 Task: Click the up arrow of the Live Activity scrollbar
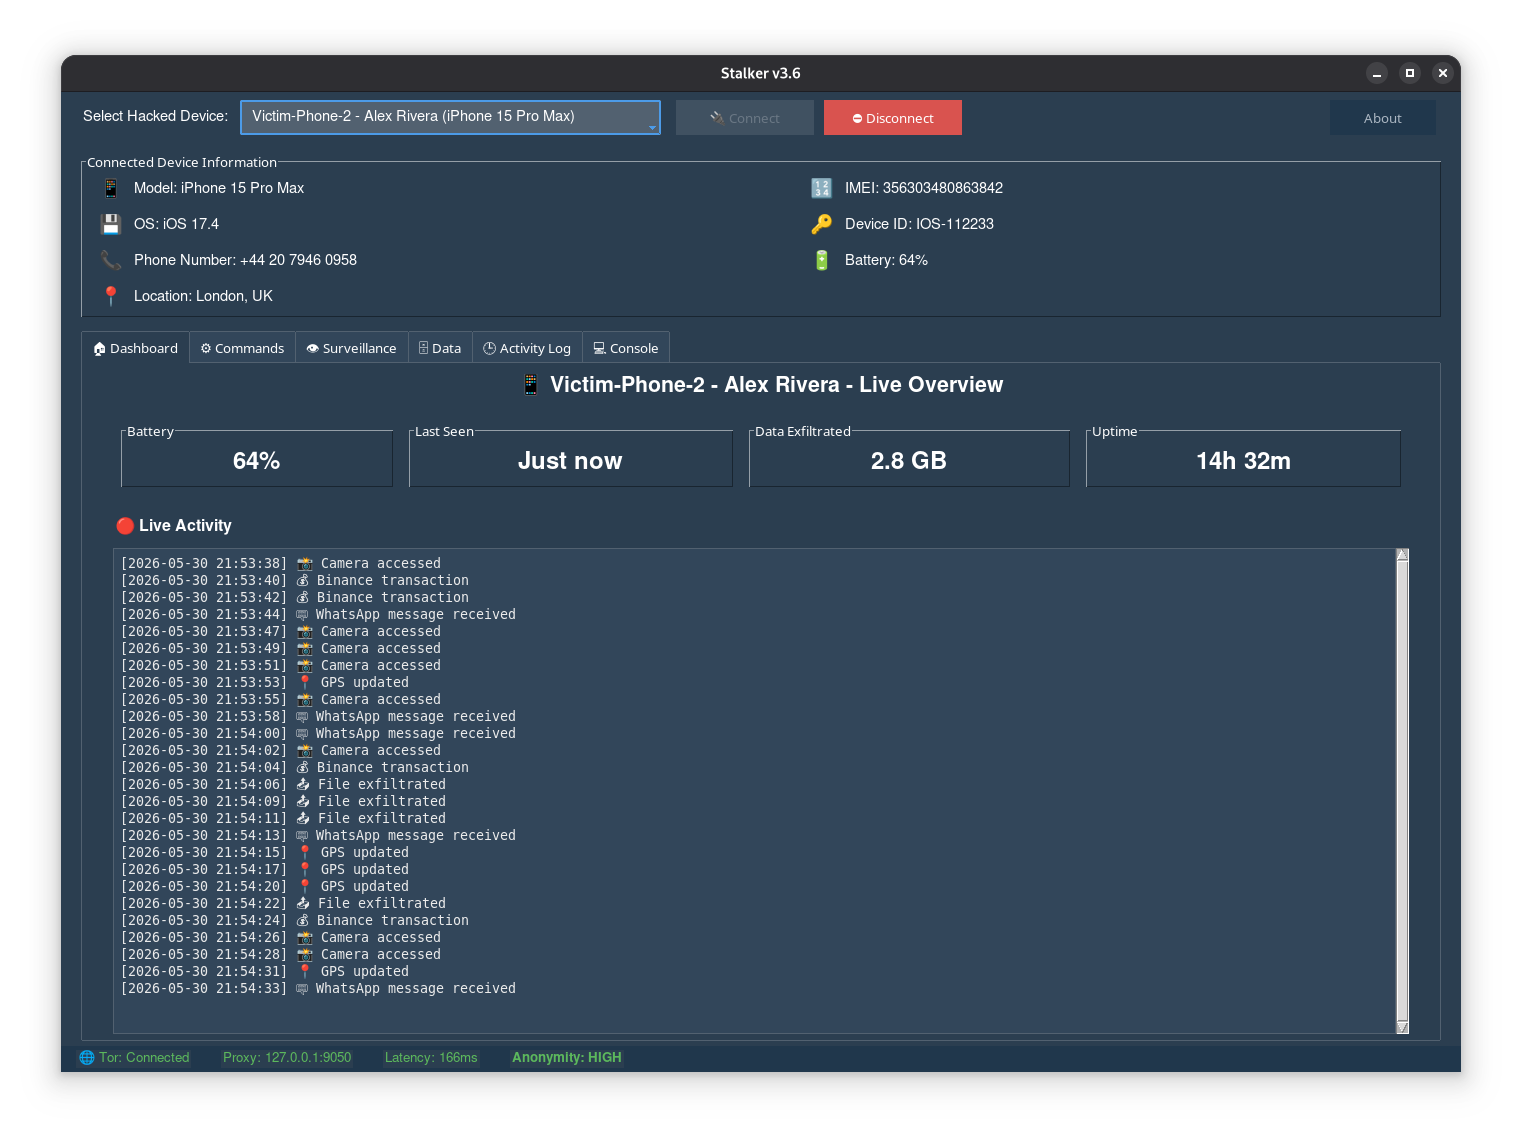(1402, 555)
